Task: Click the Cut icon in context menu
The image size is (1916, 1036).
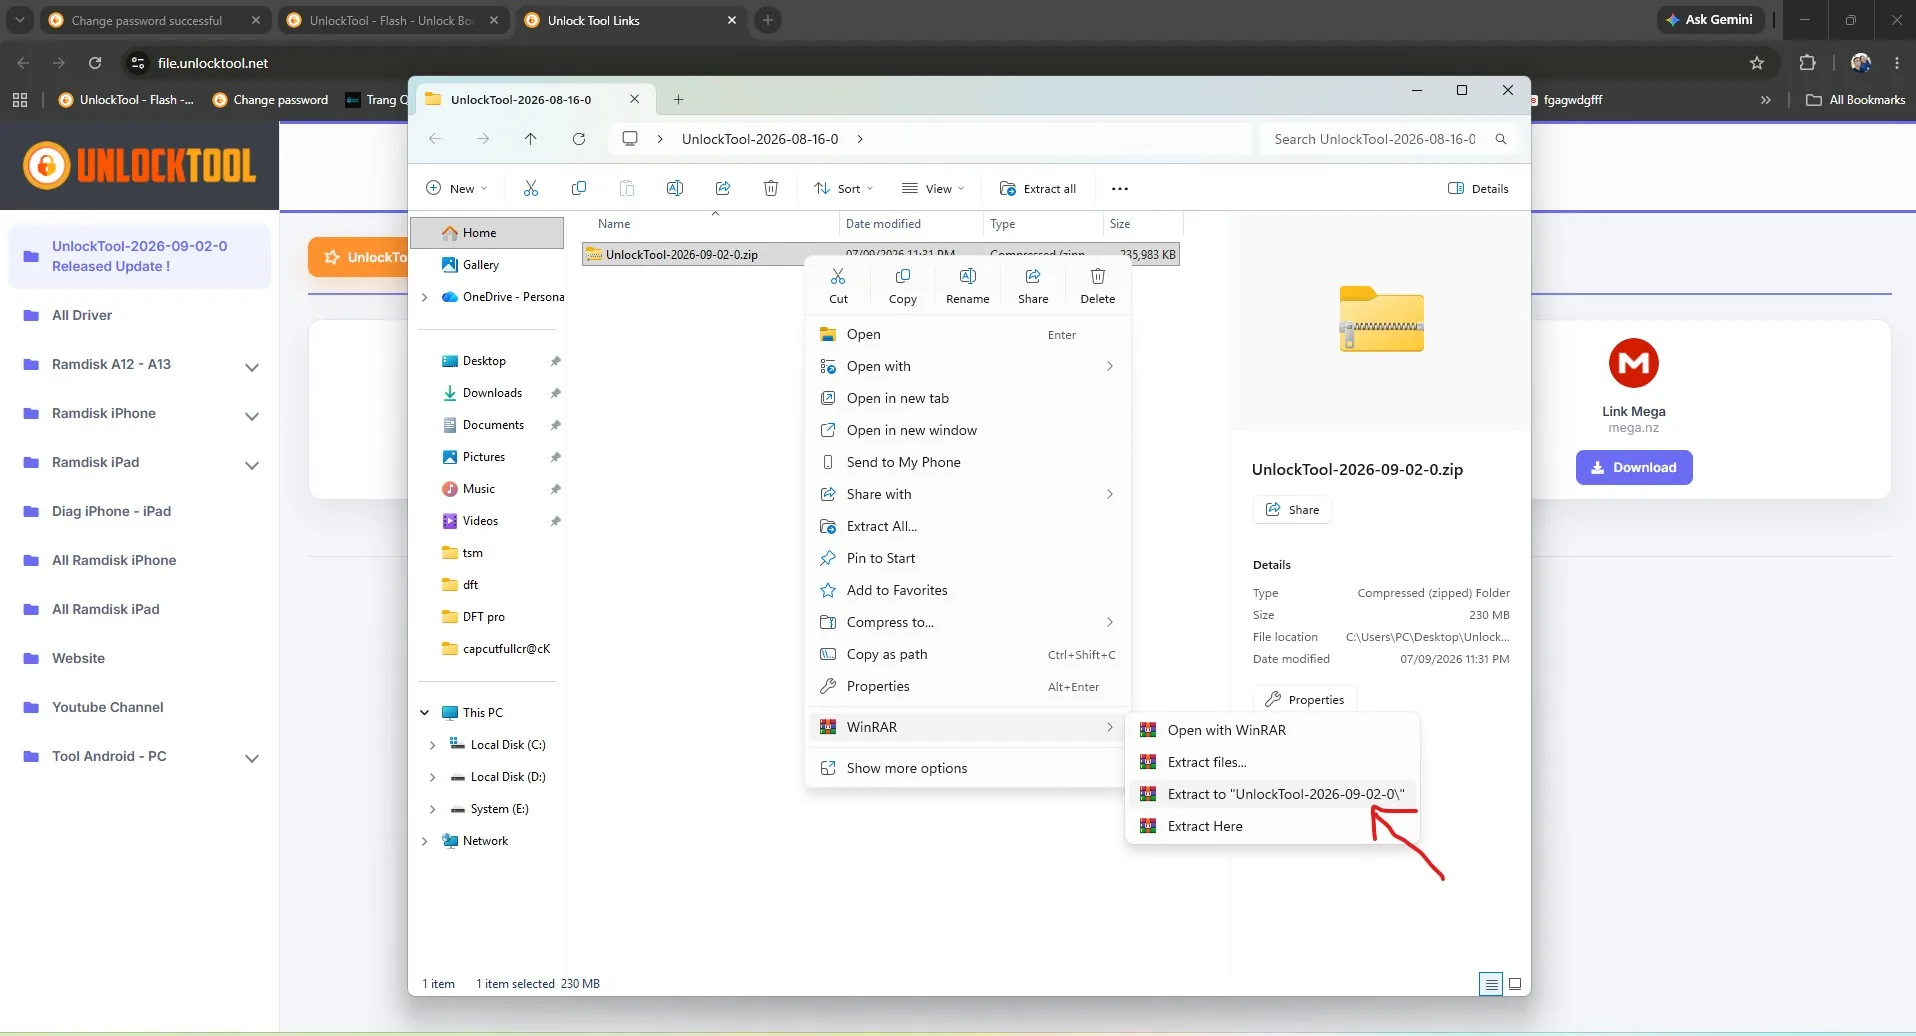Action: click(x=838, y=285)
